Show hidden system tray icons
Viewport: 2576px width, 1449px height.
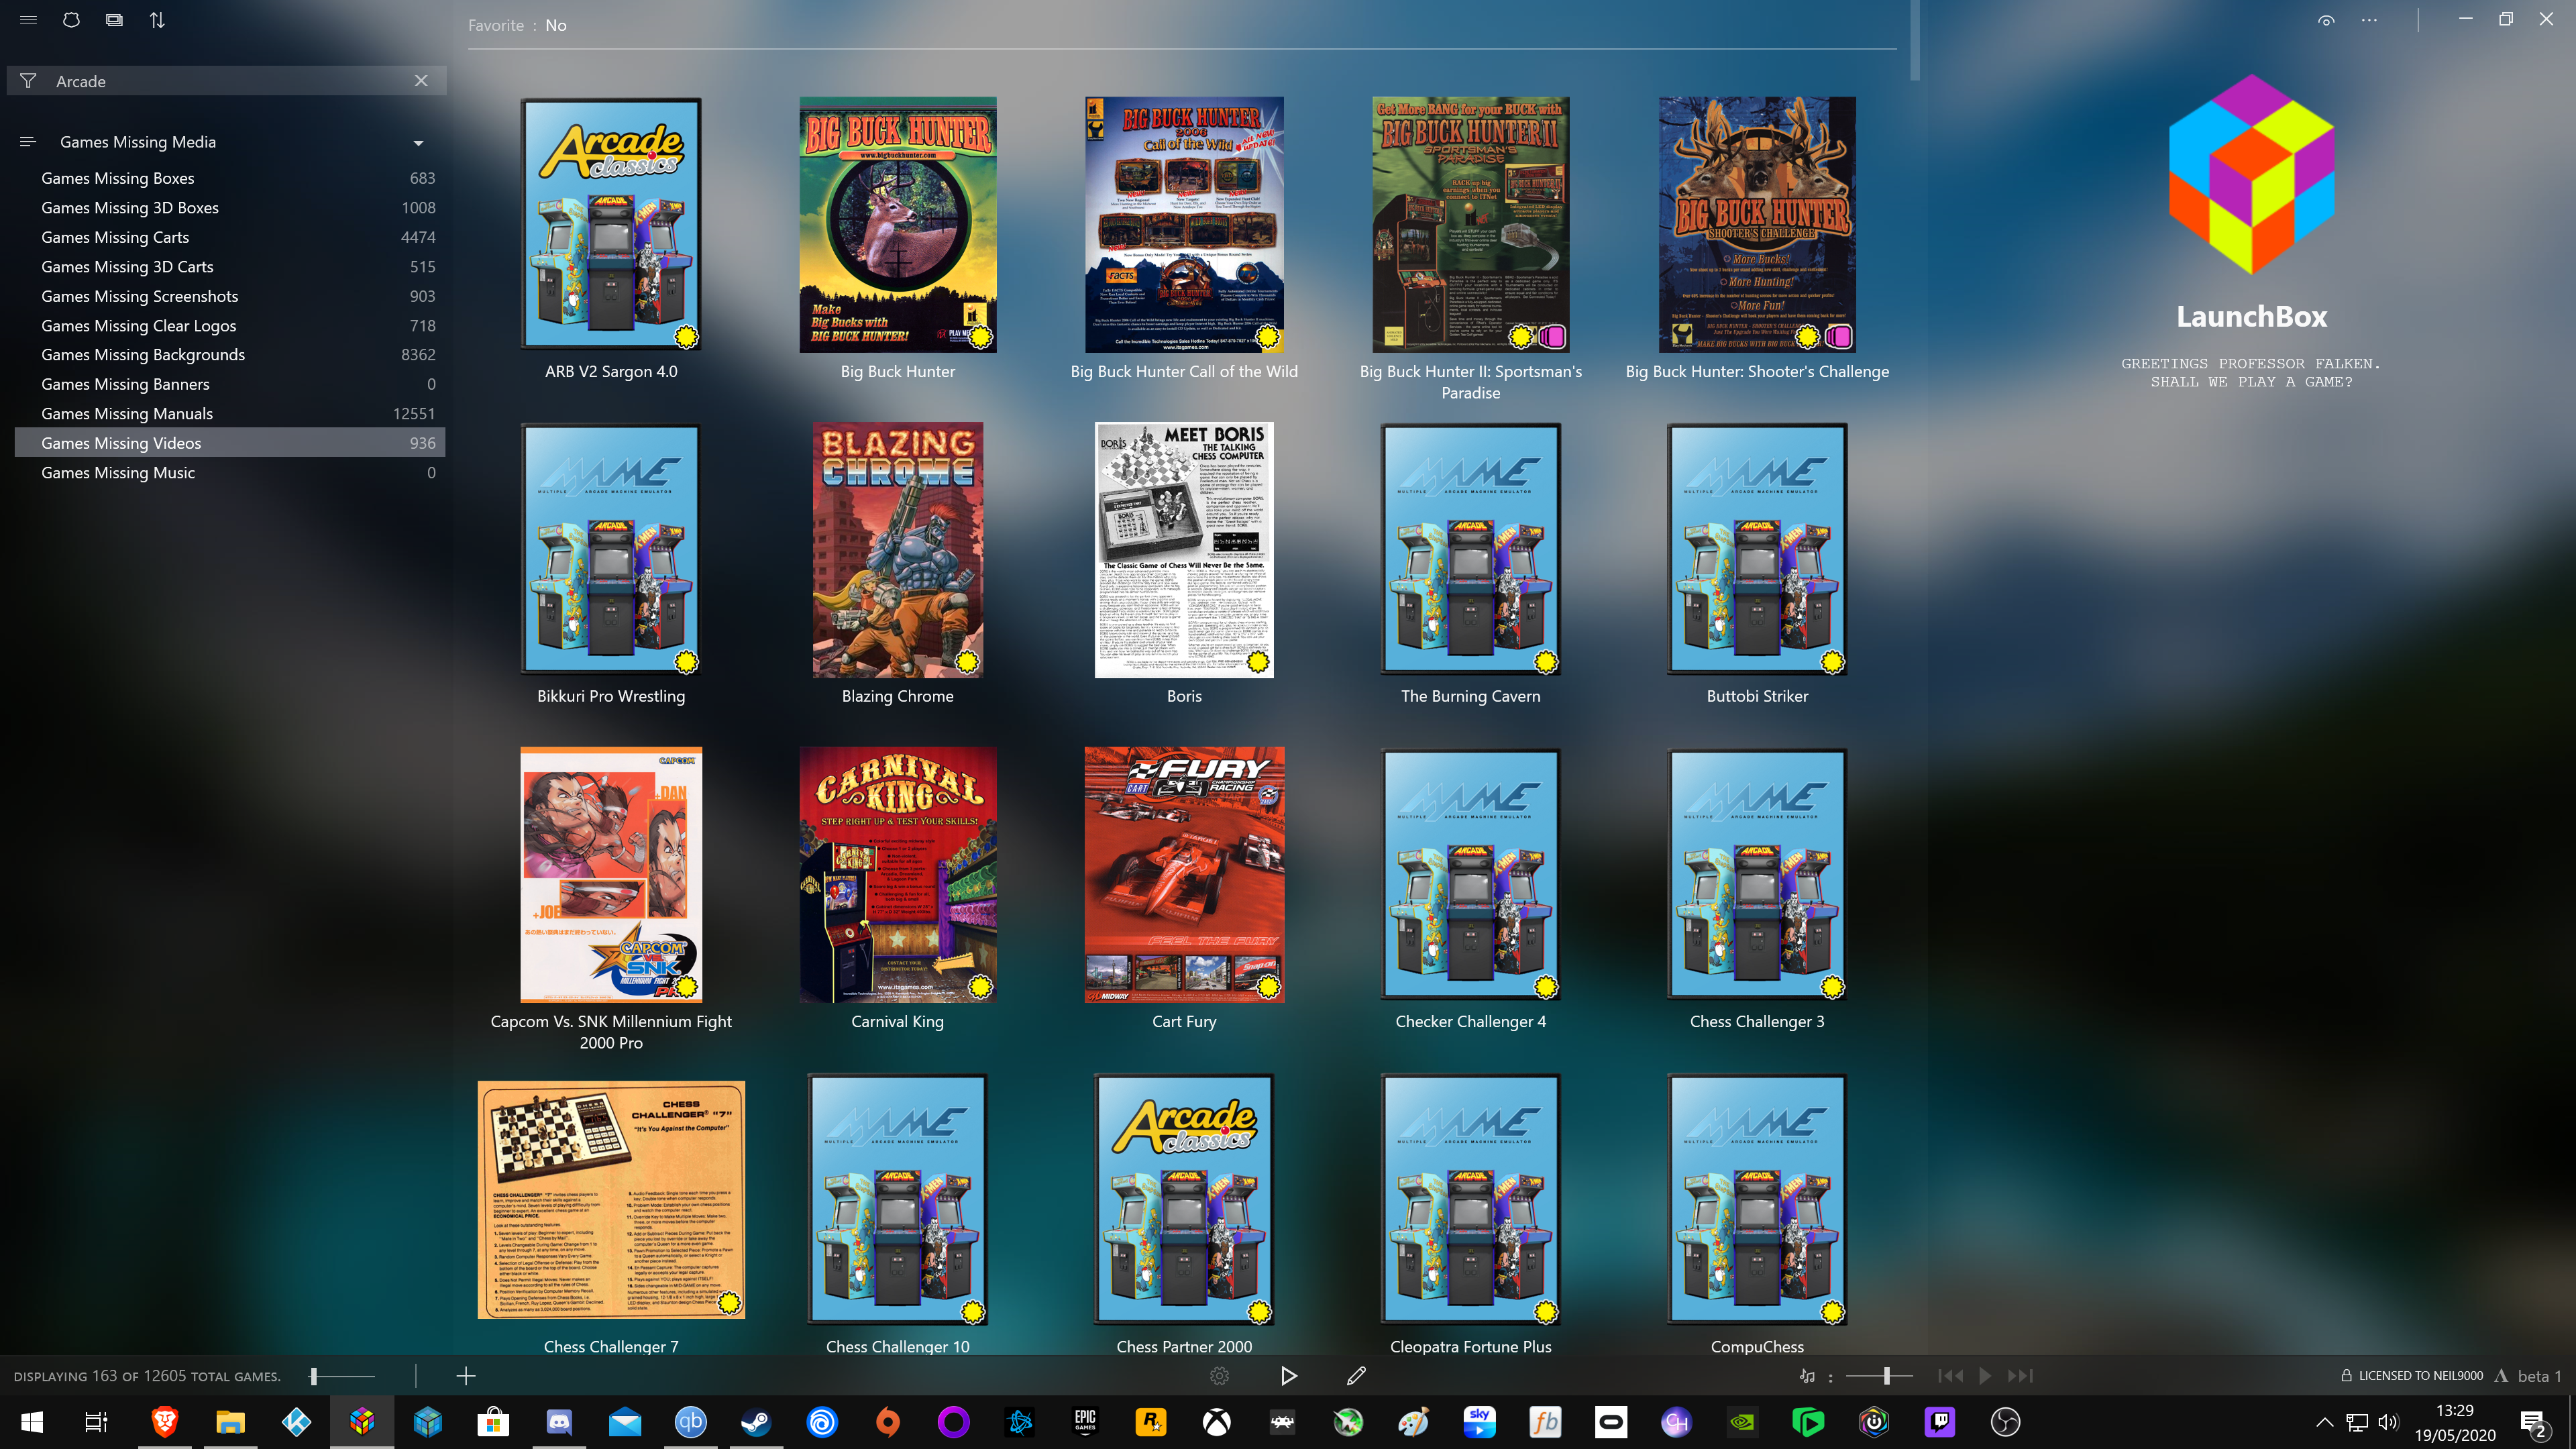click(x=2324, y=1422)
